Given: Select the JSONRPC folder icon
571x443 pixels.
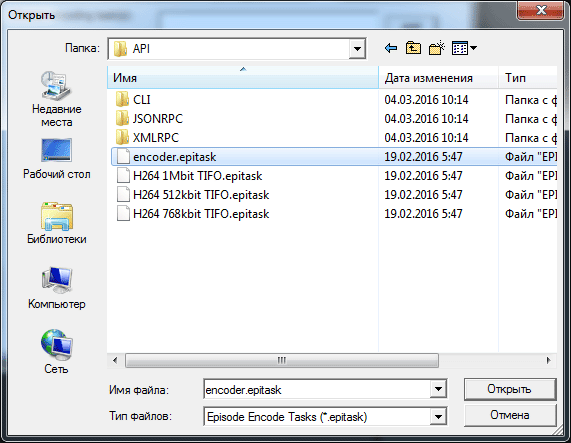Looking at the screenshot, I should click(x=122, y=118).
